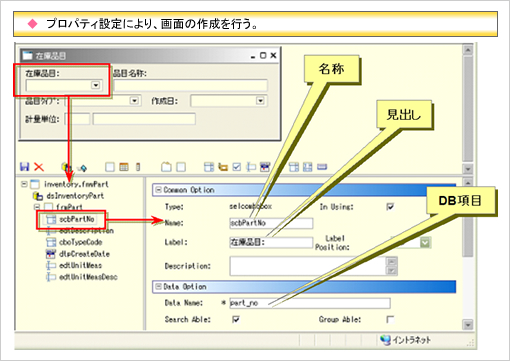The image size is (510, 361).
Task: Click the yellow cylinder datasource toolbar icon
Action: [x=66, y=167]
